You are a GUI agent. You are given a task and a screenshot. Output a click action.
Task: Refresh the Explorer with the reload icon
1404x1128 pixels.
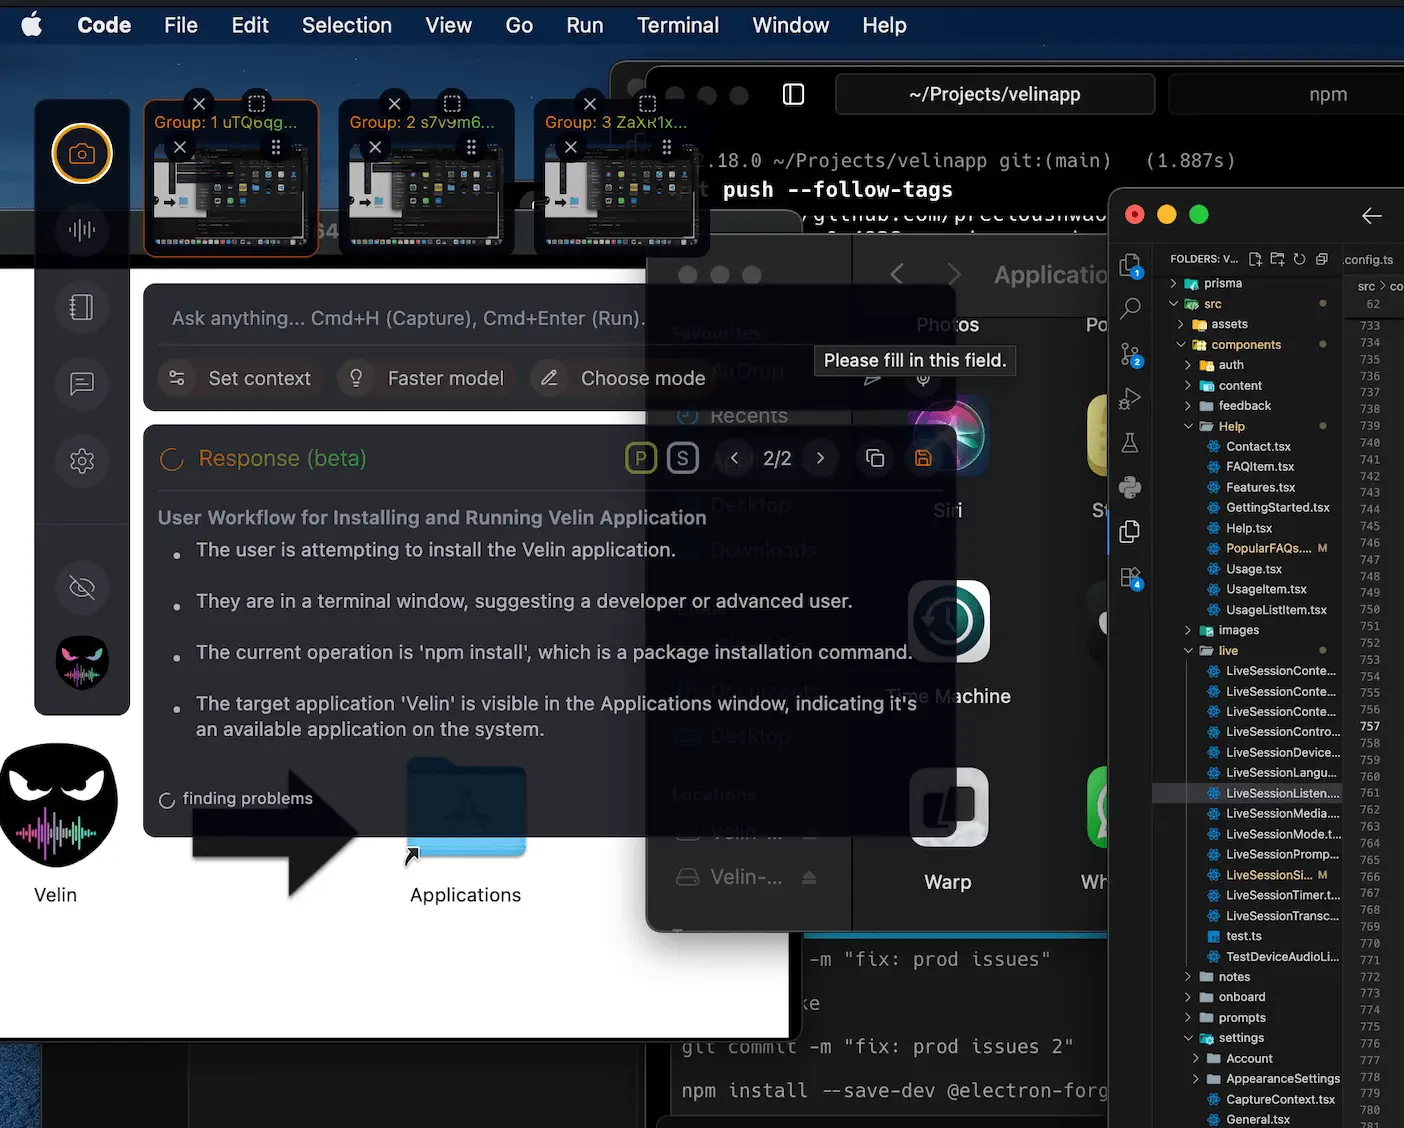pyautogui.click(x=1299, y=258)
